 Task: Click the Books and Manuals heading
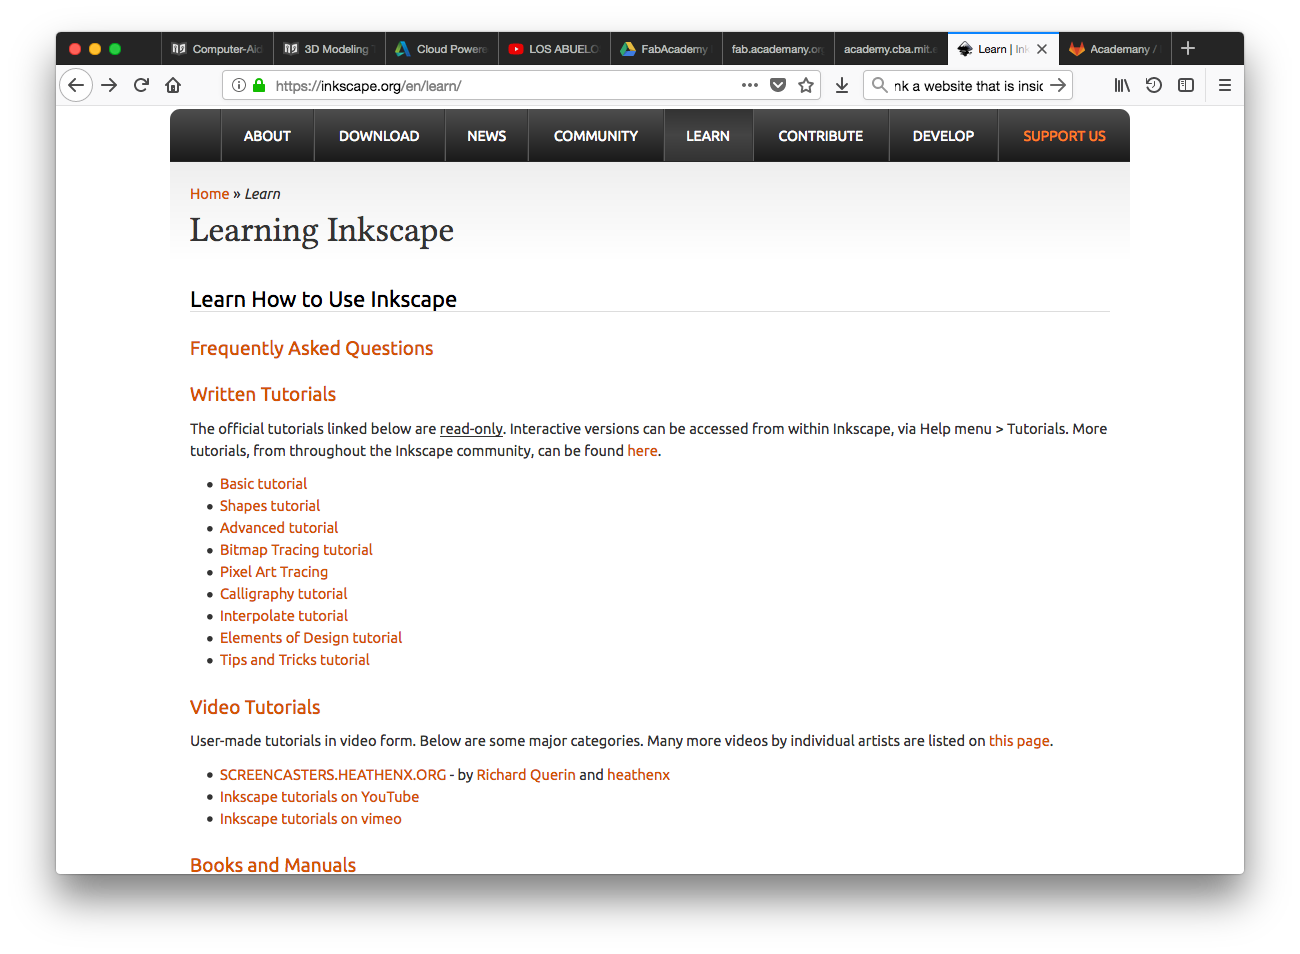tap(273, 865)
